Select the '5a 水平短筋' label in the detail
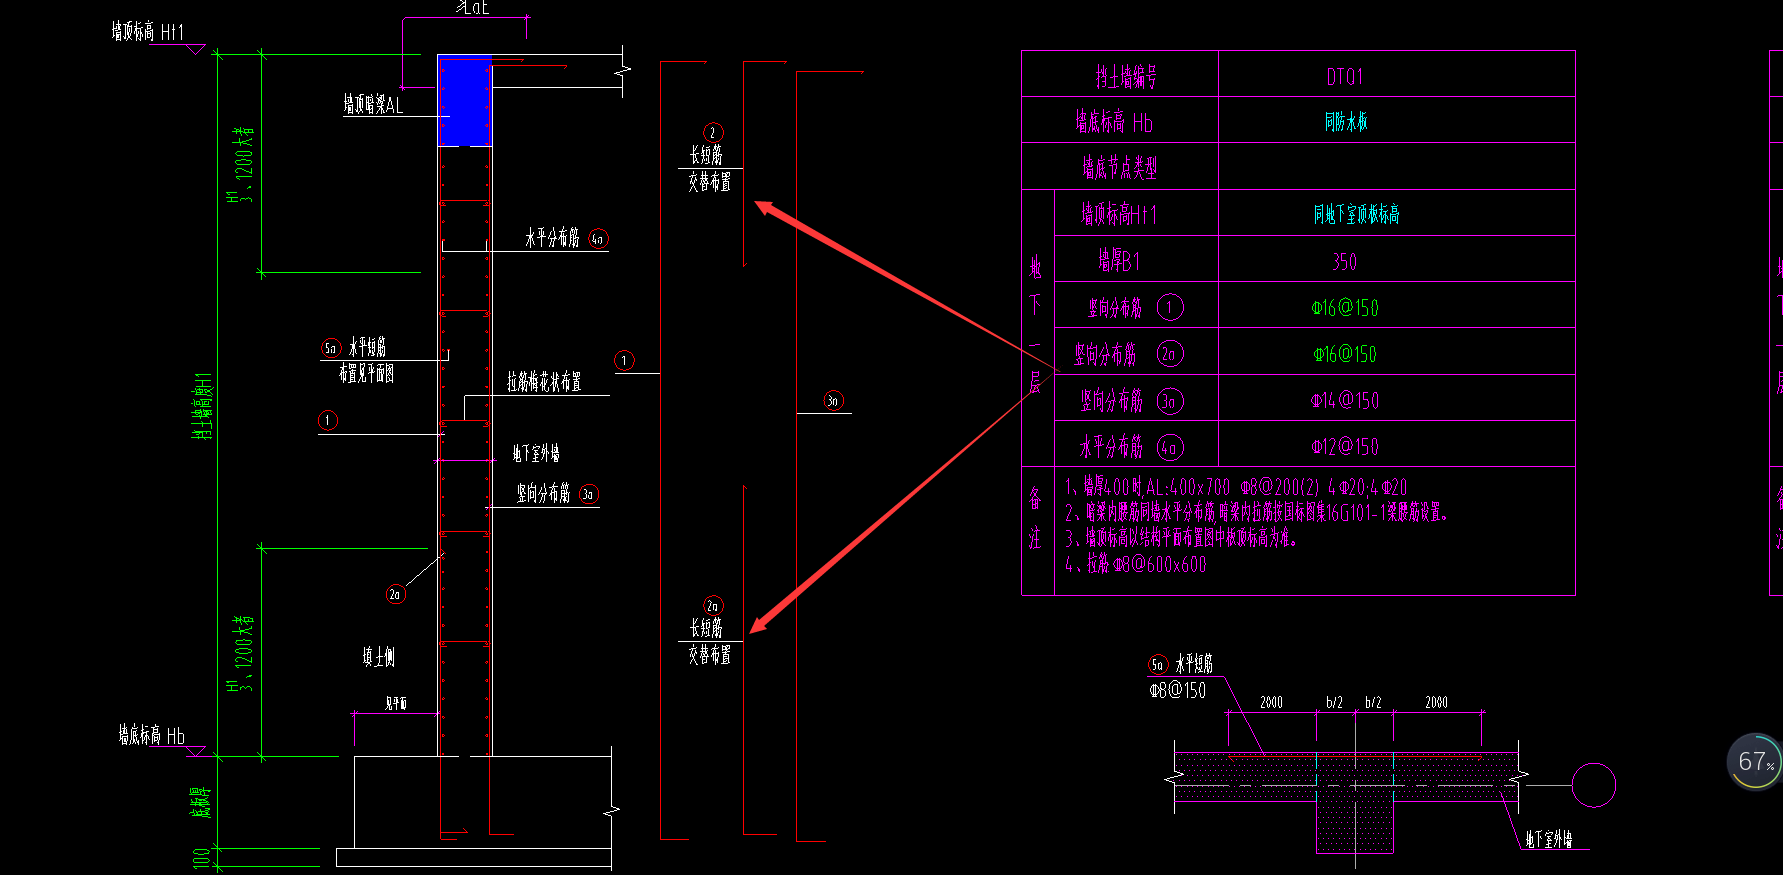This screenshot has height=875, width=1783. (x=1181, y=664)
